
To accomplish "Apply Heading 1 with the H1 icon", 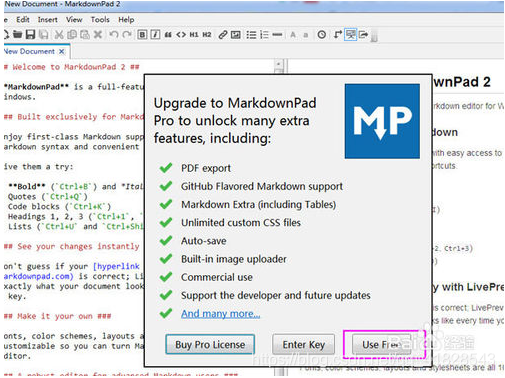I will 194,35.
